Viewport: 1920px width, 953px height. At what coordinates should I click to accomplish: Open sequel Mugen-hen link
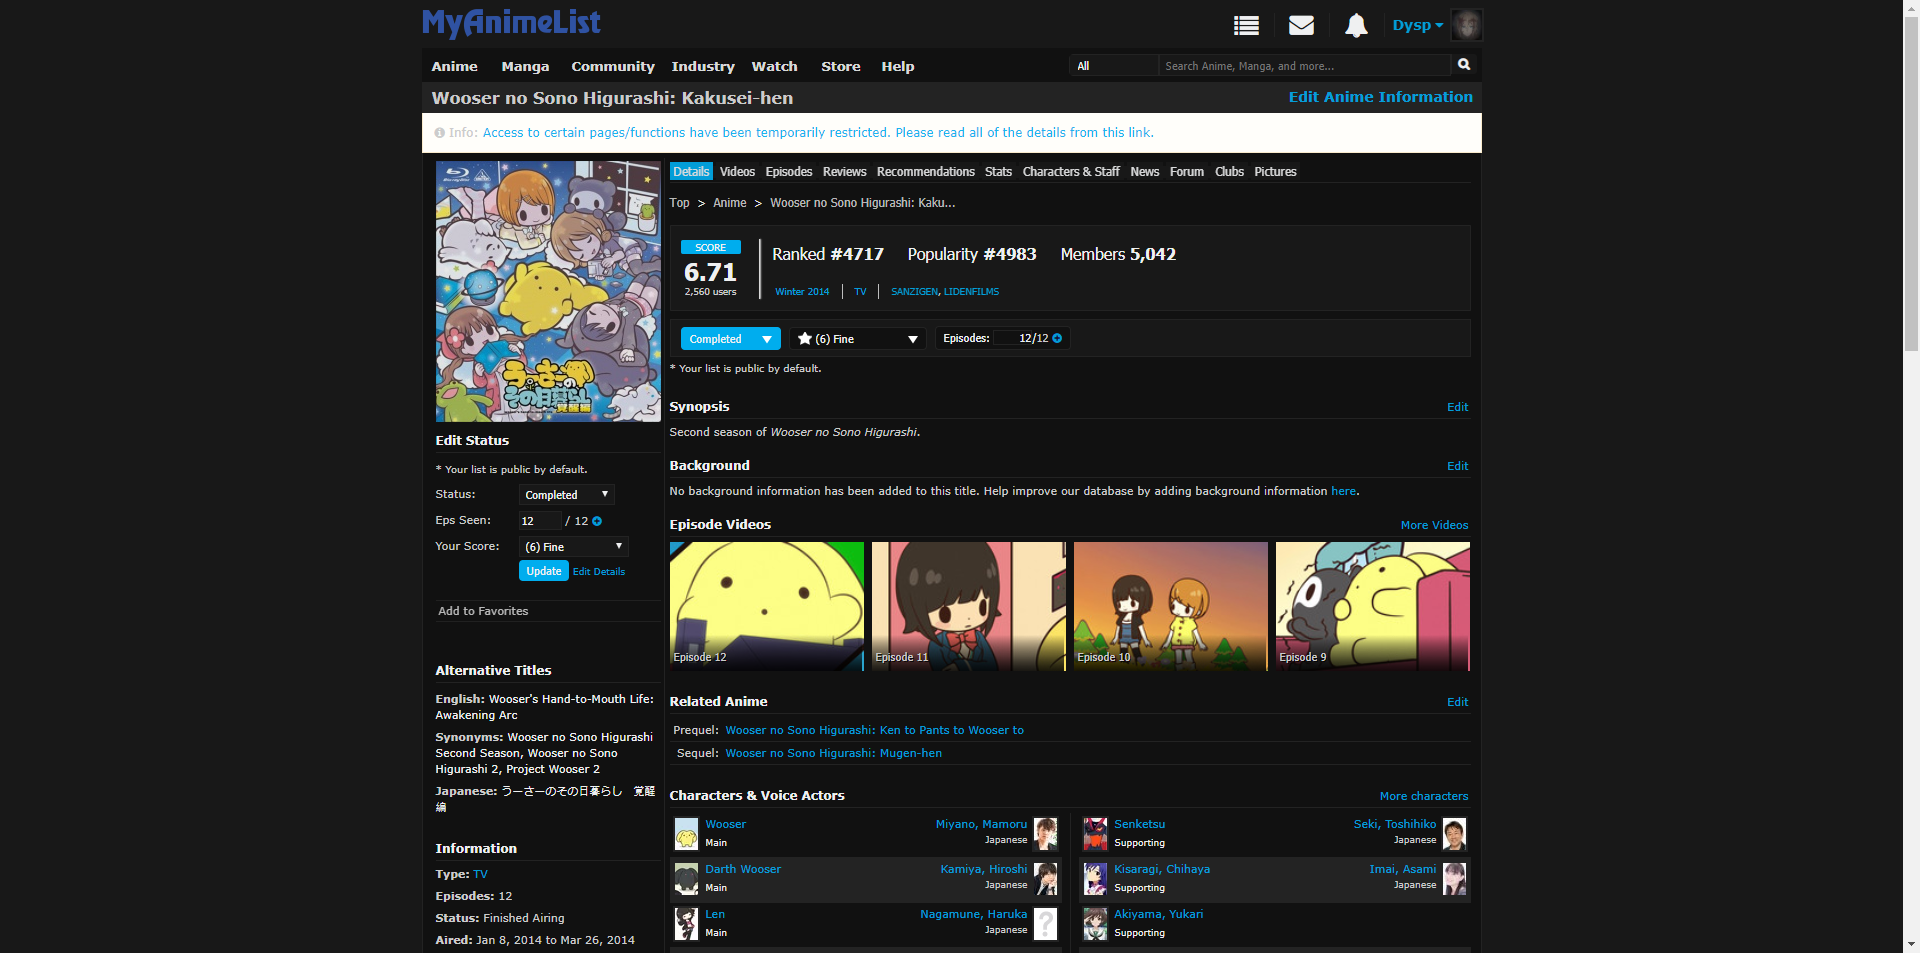tap(833, 753)
